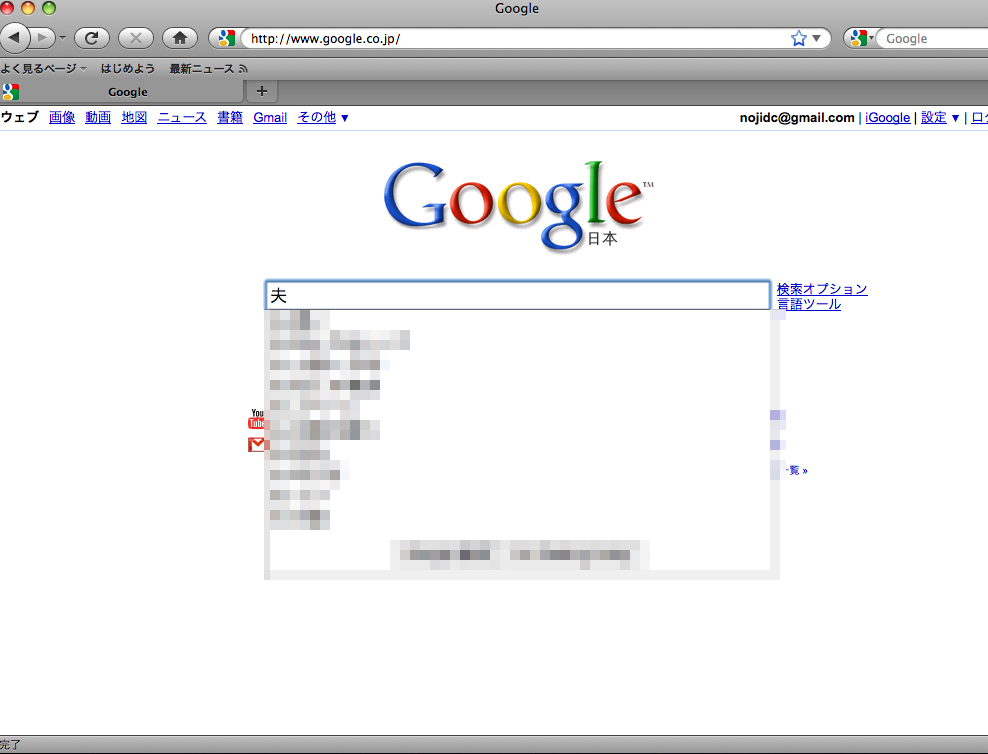Click the favicon on the Google tab
The width and height of the screenshot is (988, 754).
[11, 92]
